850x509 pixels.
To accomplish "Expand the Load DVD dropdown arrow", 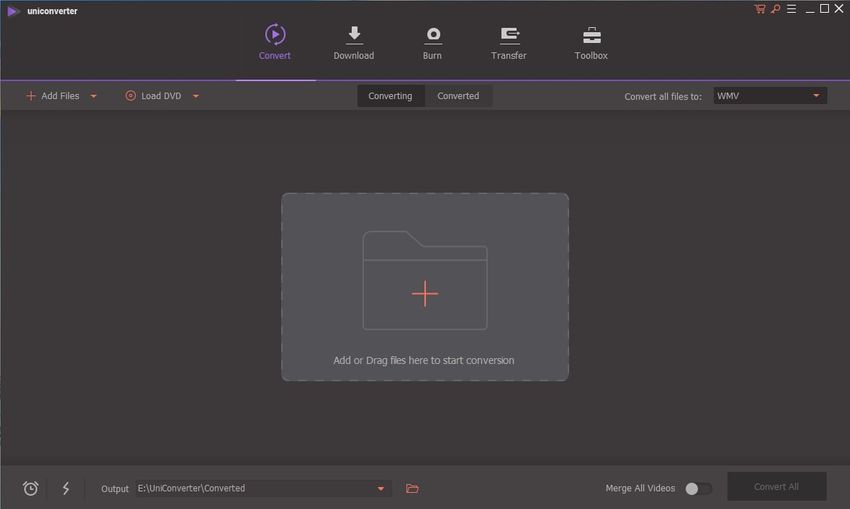I will click(196, 96).
